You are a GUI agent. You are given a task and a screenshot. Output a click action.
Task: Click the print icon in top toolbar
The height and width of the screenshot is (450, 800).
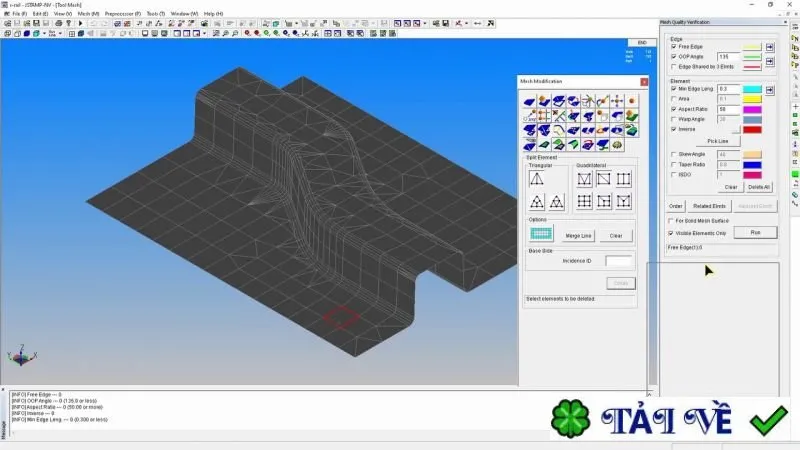pos(59,23)
